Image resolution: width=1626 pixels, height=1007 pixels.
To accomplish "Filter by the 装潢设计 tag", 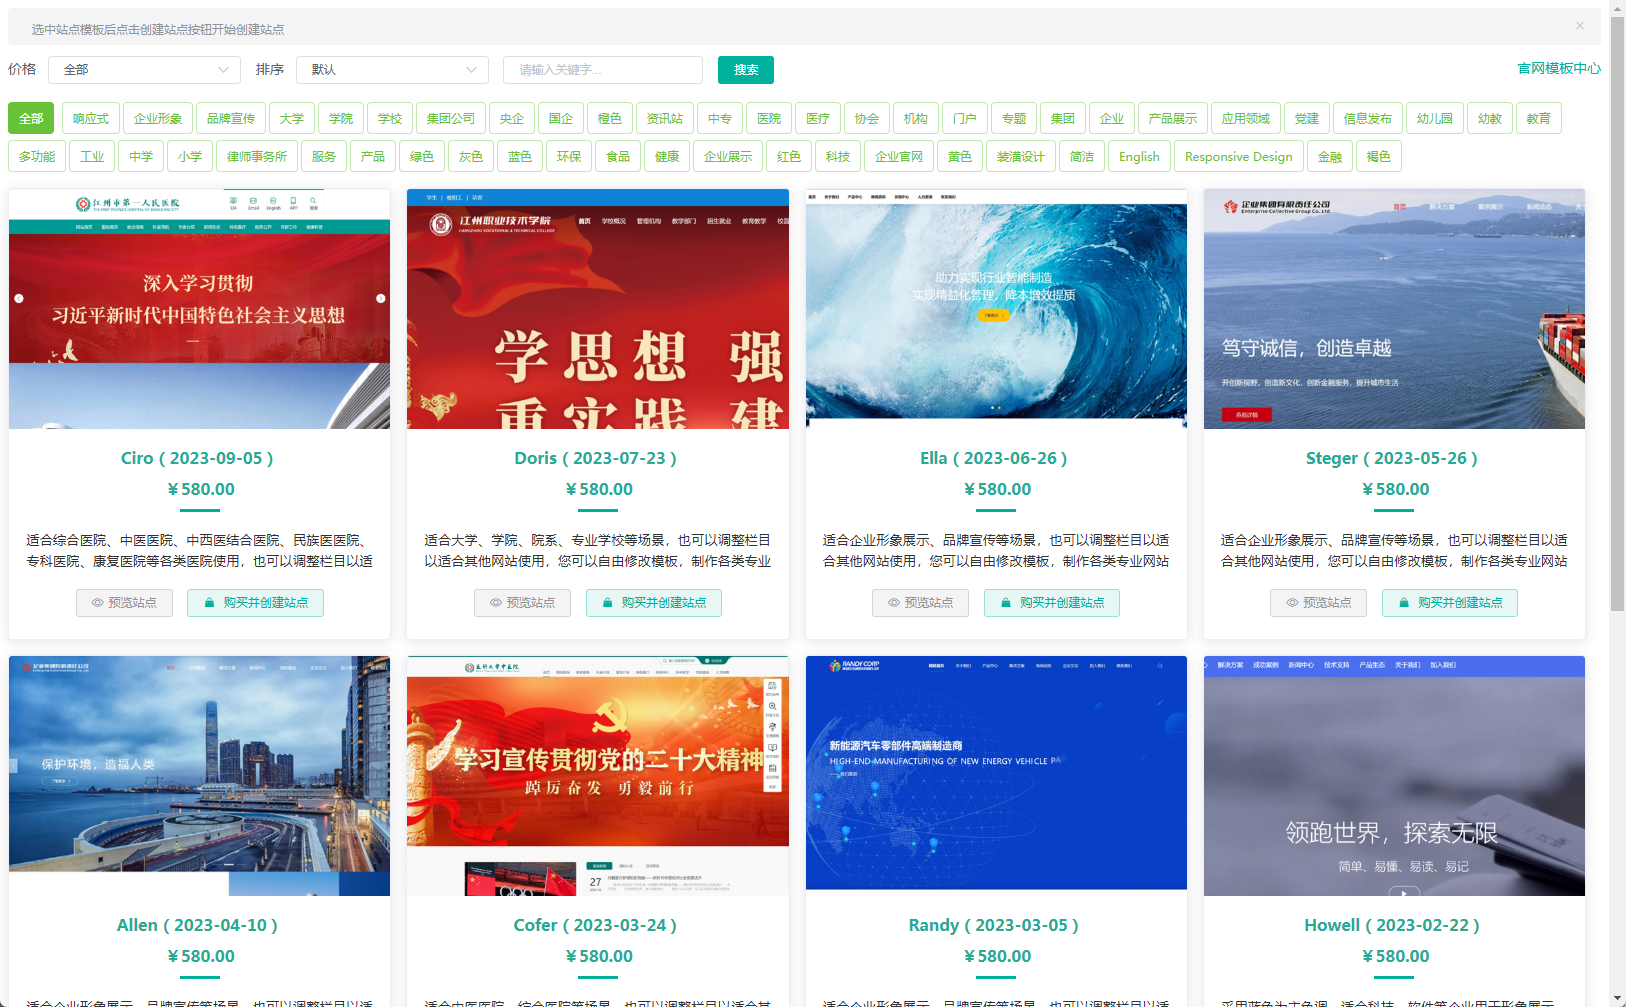I will (1021, 156).
